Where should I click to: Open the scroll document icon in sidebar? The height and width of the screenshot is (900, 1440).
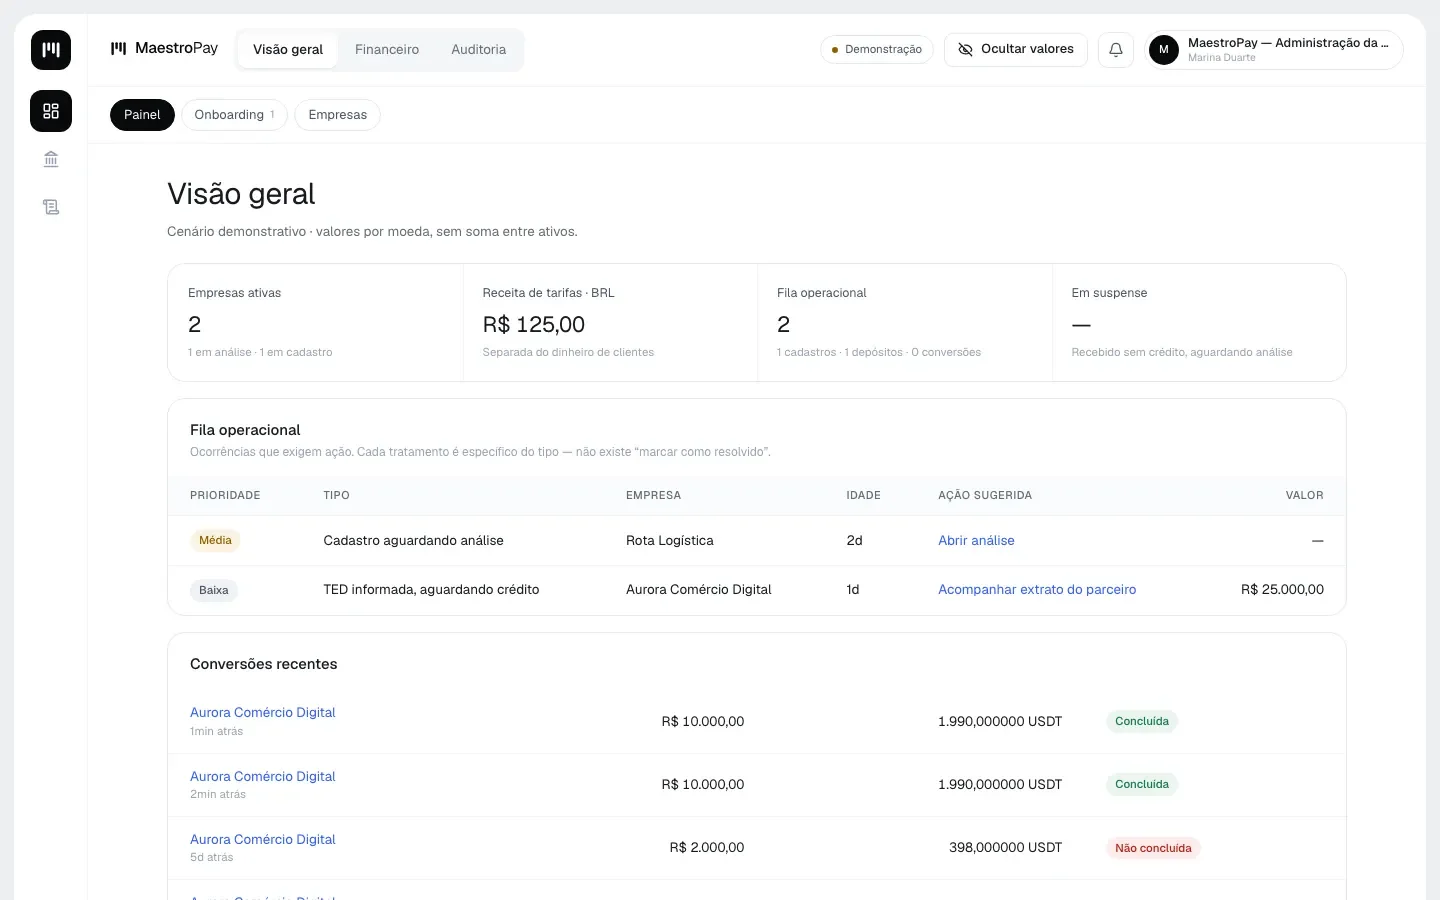(51, 207)
